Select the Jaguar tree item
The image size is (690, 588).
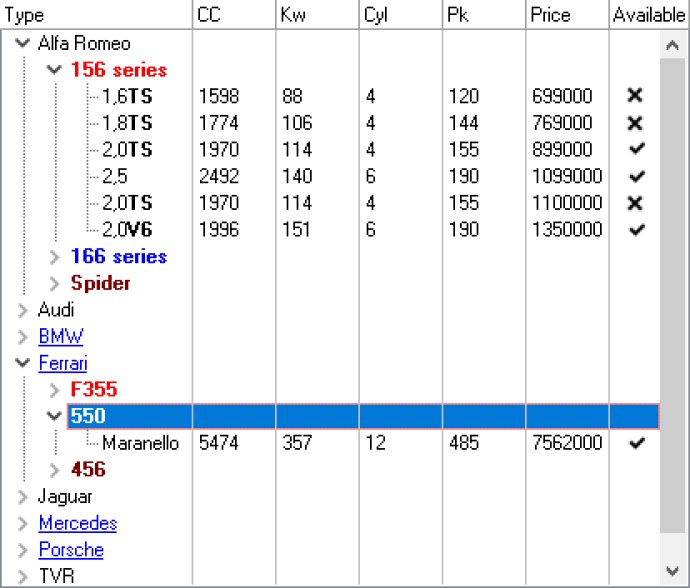65,497
